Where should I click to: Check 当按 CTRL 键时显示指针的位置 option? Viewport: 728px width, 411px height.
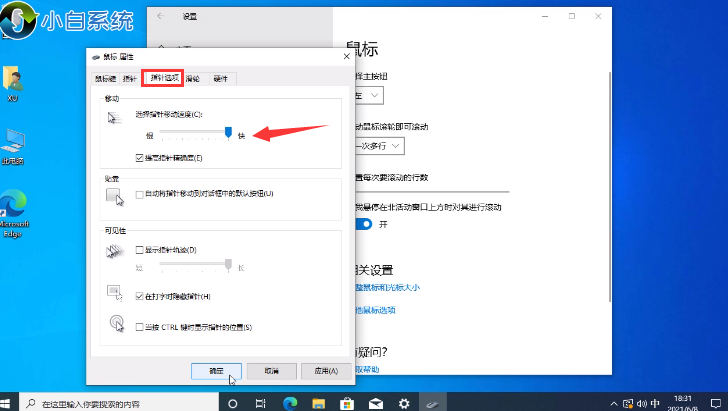point(139,327)
